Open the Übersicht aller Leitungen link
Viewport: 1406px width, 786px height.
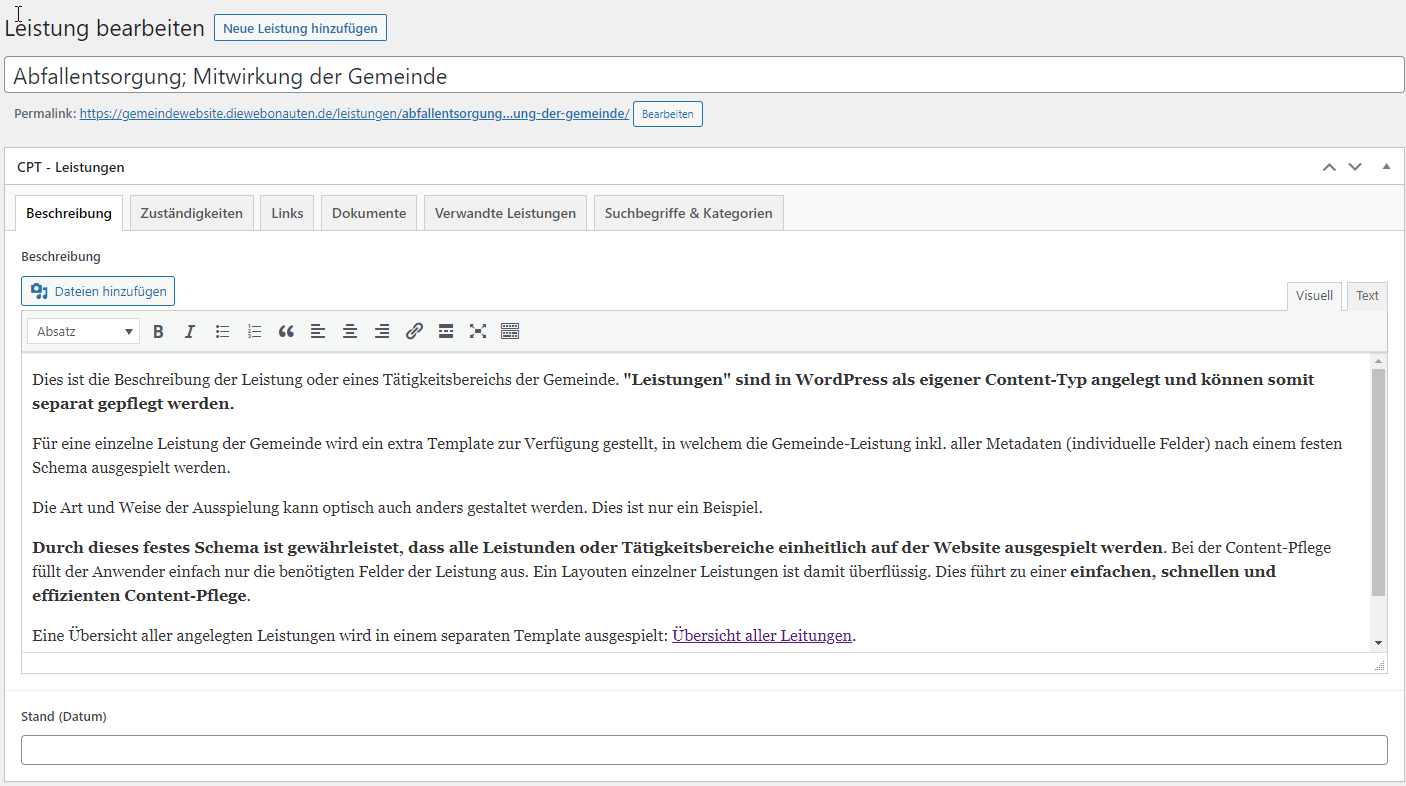point(762,635)
